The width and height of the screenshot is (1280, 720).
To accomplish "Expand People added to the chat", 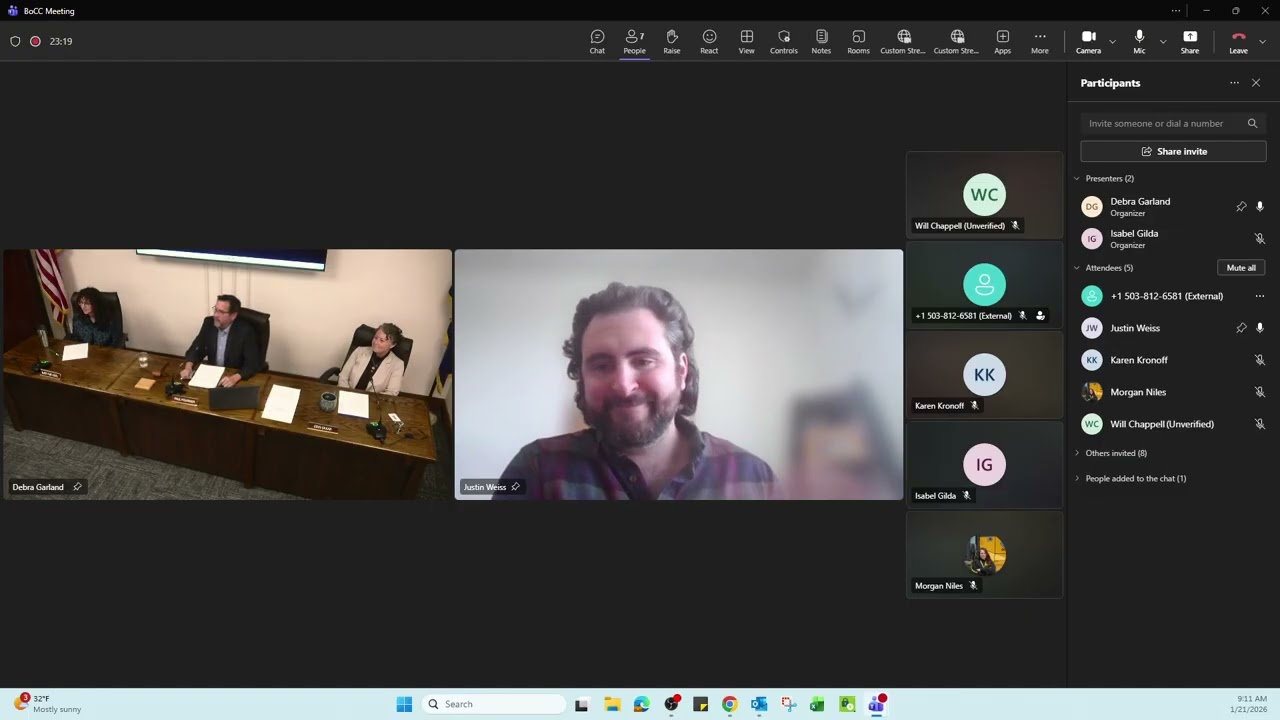I will click(x=1077, y=478).
